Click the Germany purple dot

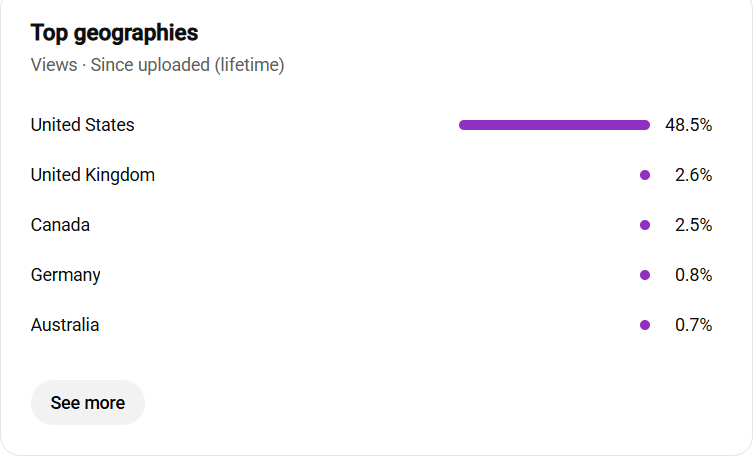click(645, 275)
